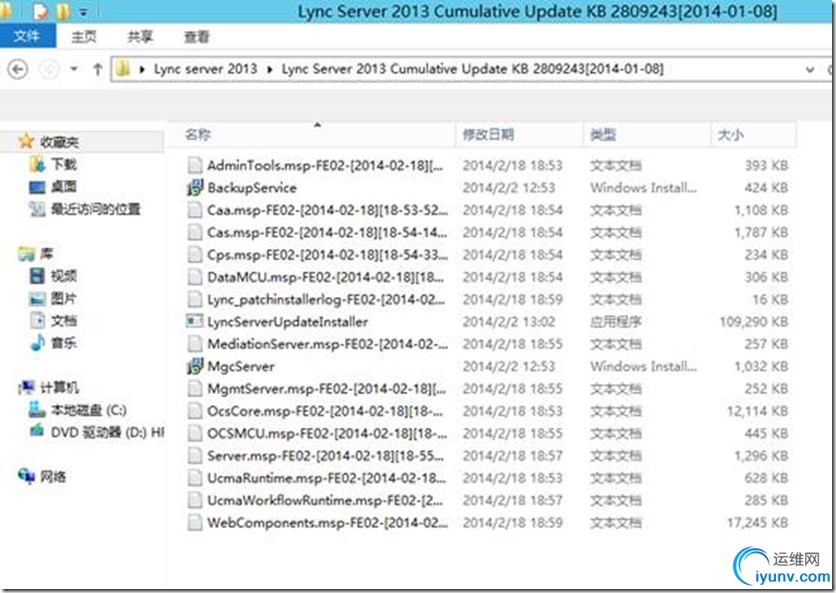836x593 pixels.
Task: Click the AdminTools.msp-FE02 file icon
Action: click(195, 165)
